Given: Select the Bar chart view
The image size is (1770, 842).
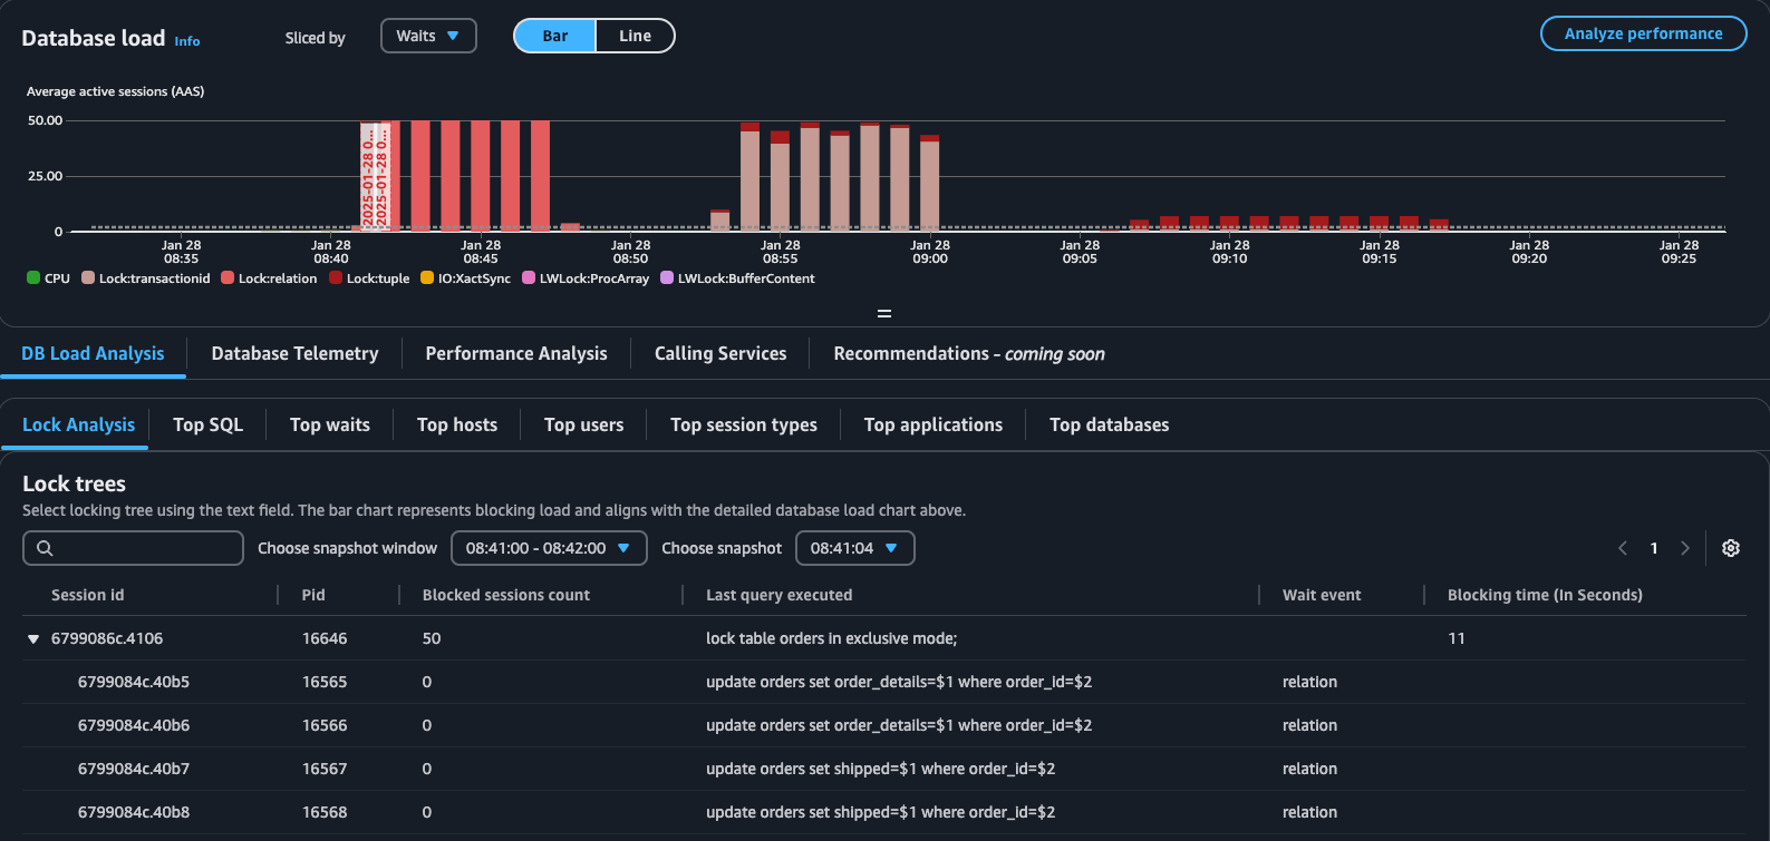Looking at the screenshot, I should point(555,36).
